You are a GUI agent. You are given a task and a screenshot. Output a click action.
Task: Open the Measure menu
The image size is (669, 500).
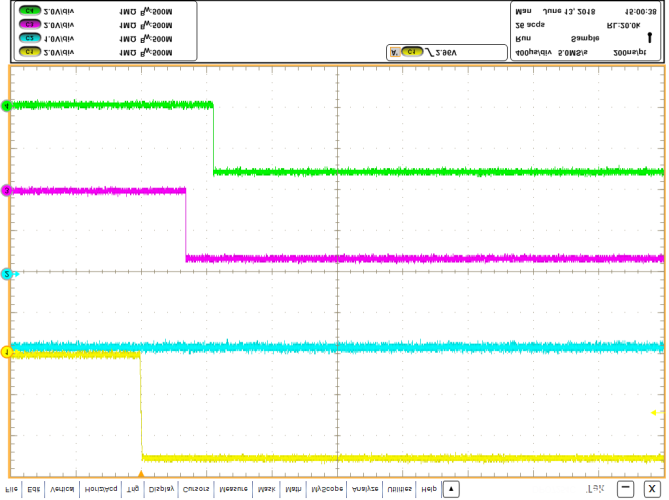pos(234,489)
